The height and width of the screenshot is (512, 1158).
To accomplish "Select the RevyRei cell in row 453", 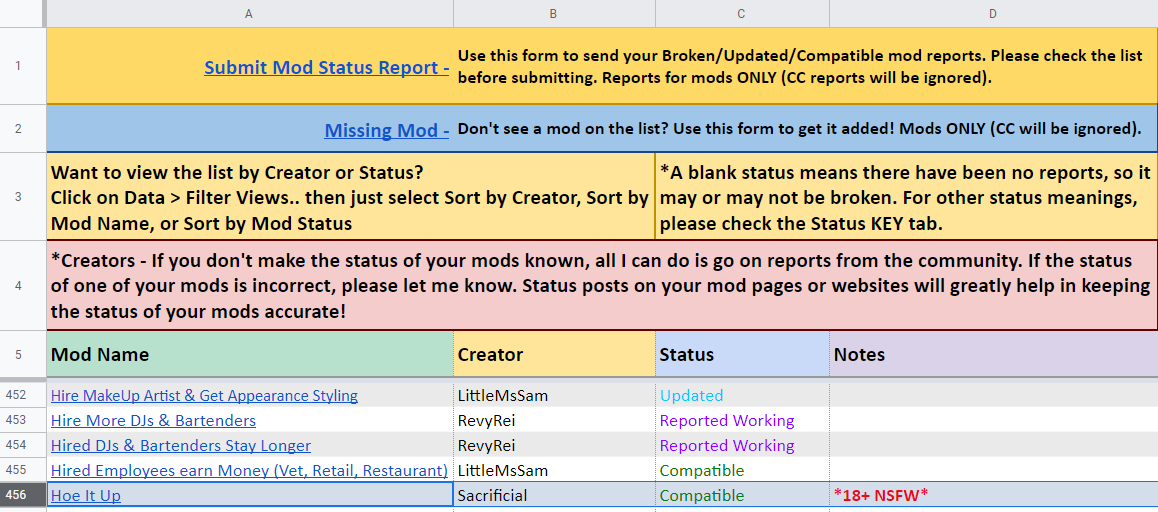I will (x=554, y=420).
